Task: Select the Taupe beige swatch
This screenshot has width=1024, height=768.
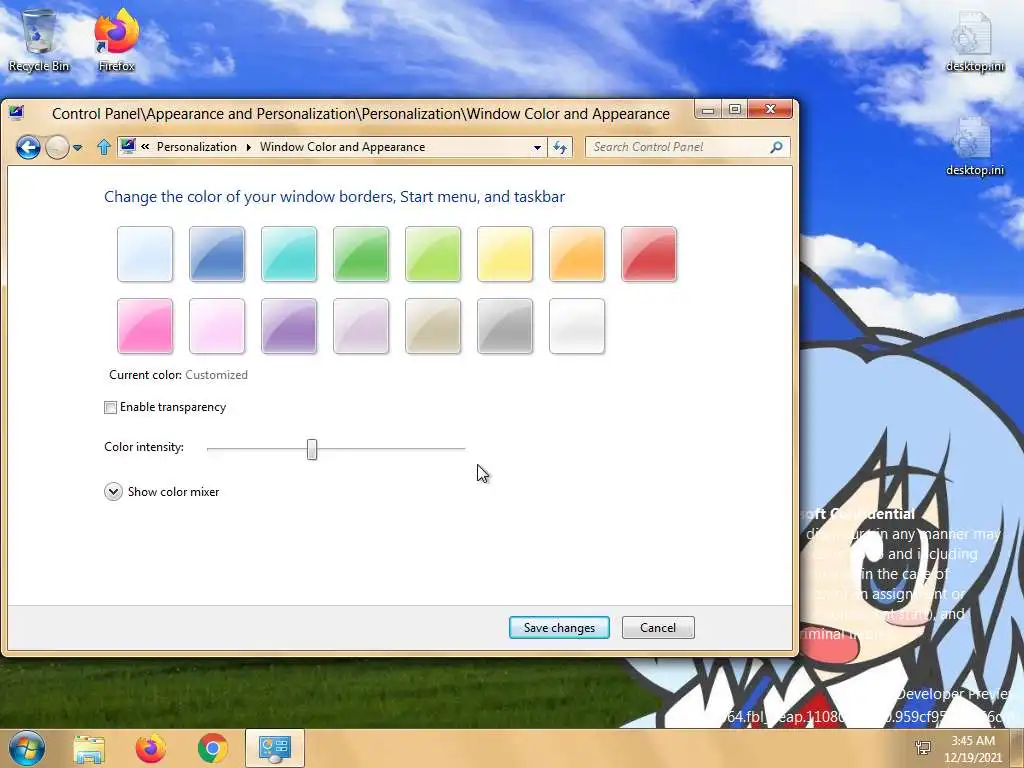Action: pos(433,326)
